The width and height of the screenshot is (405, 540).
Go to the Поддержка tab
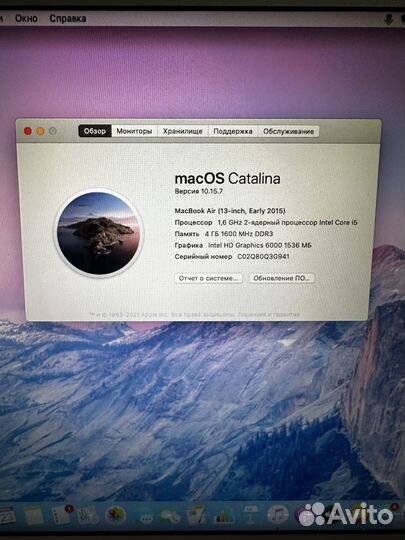coord(233,131)
